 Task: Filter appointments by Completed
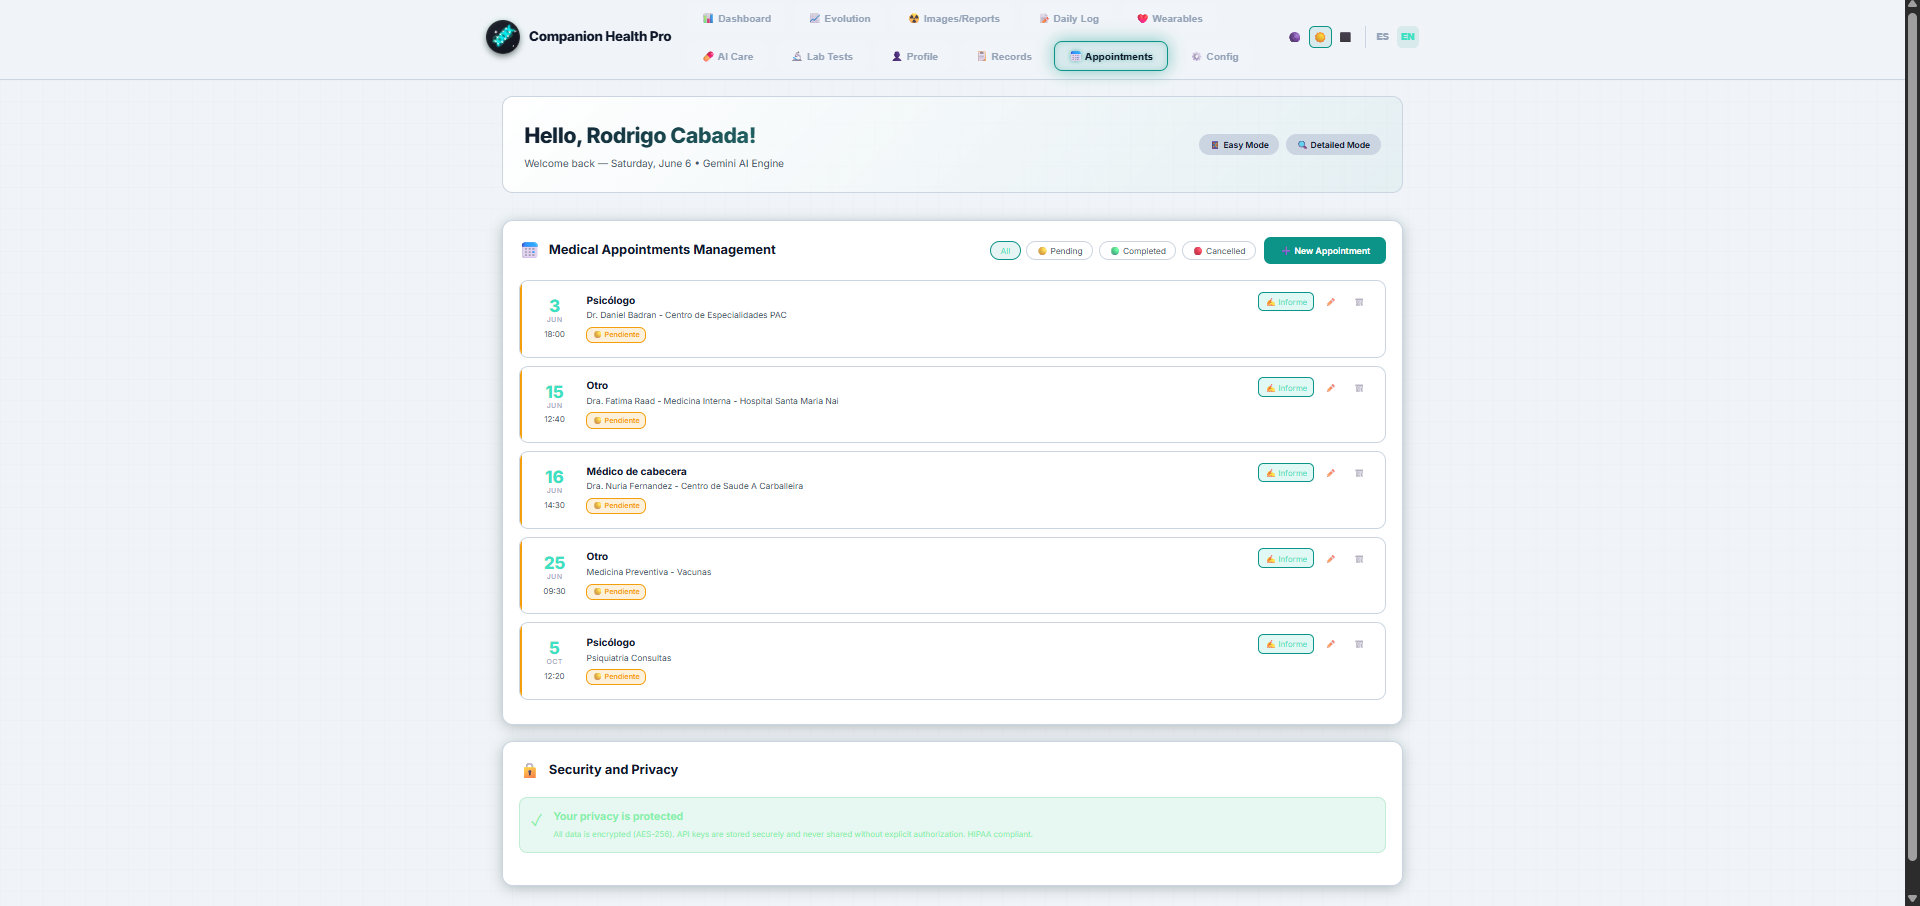pyautogui.click(x=1138, y=251)
